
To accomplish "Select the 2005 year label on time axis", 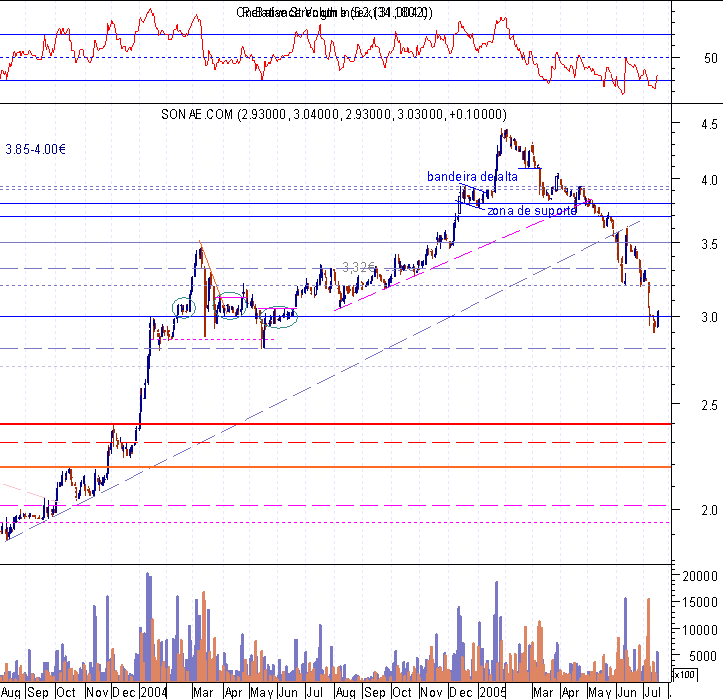I will click(x=492, y=692).
